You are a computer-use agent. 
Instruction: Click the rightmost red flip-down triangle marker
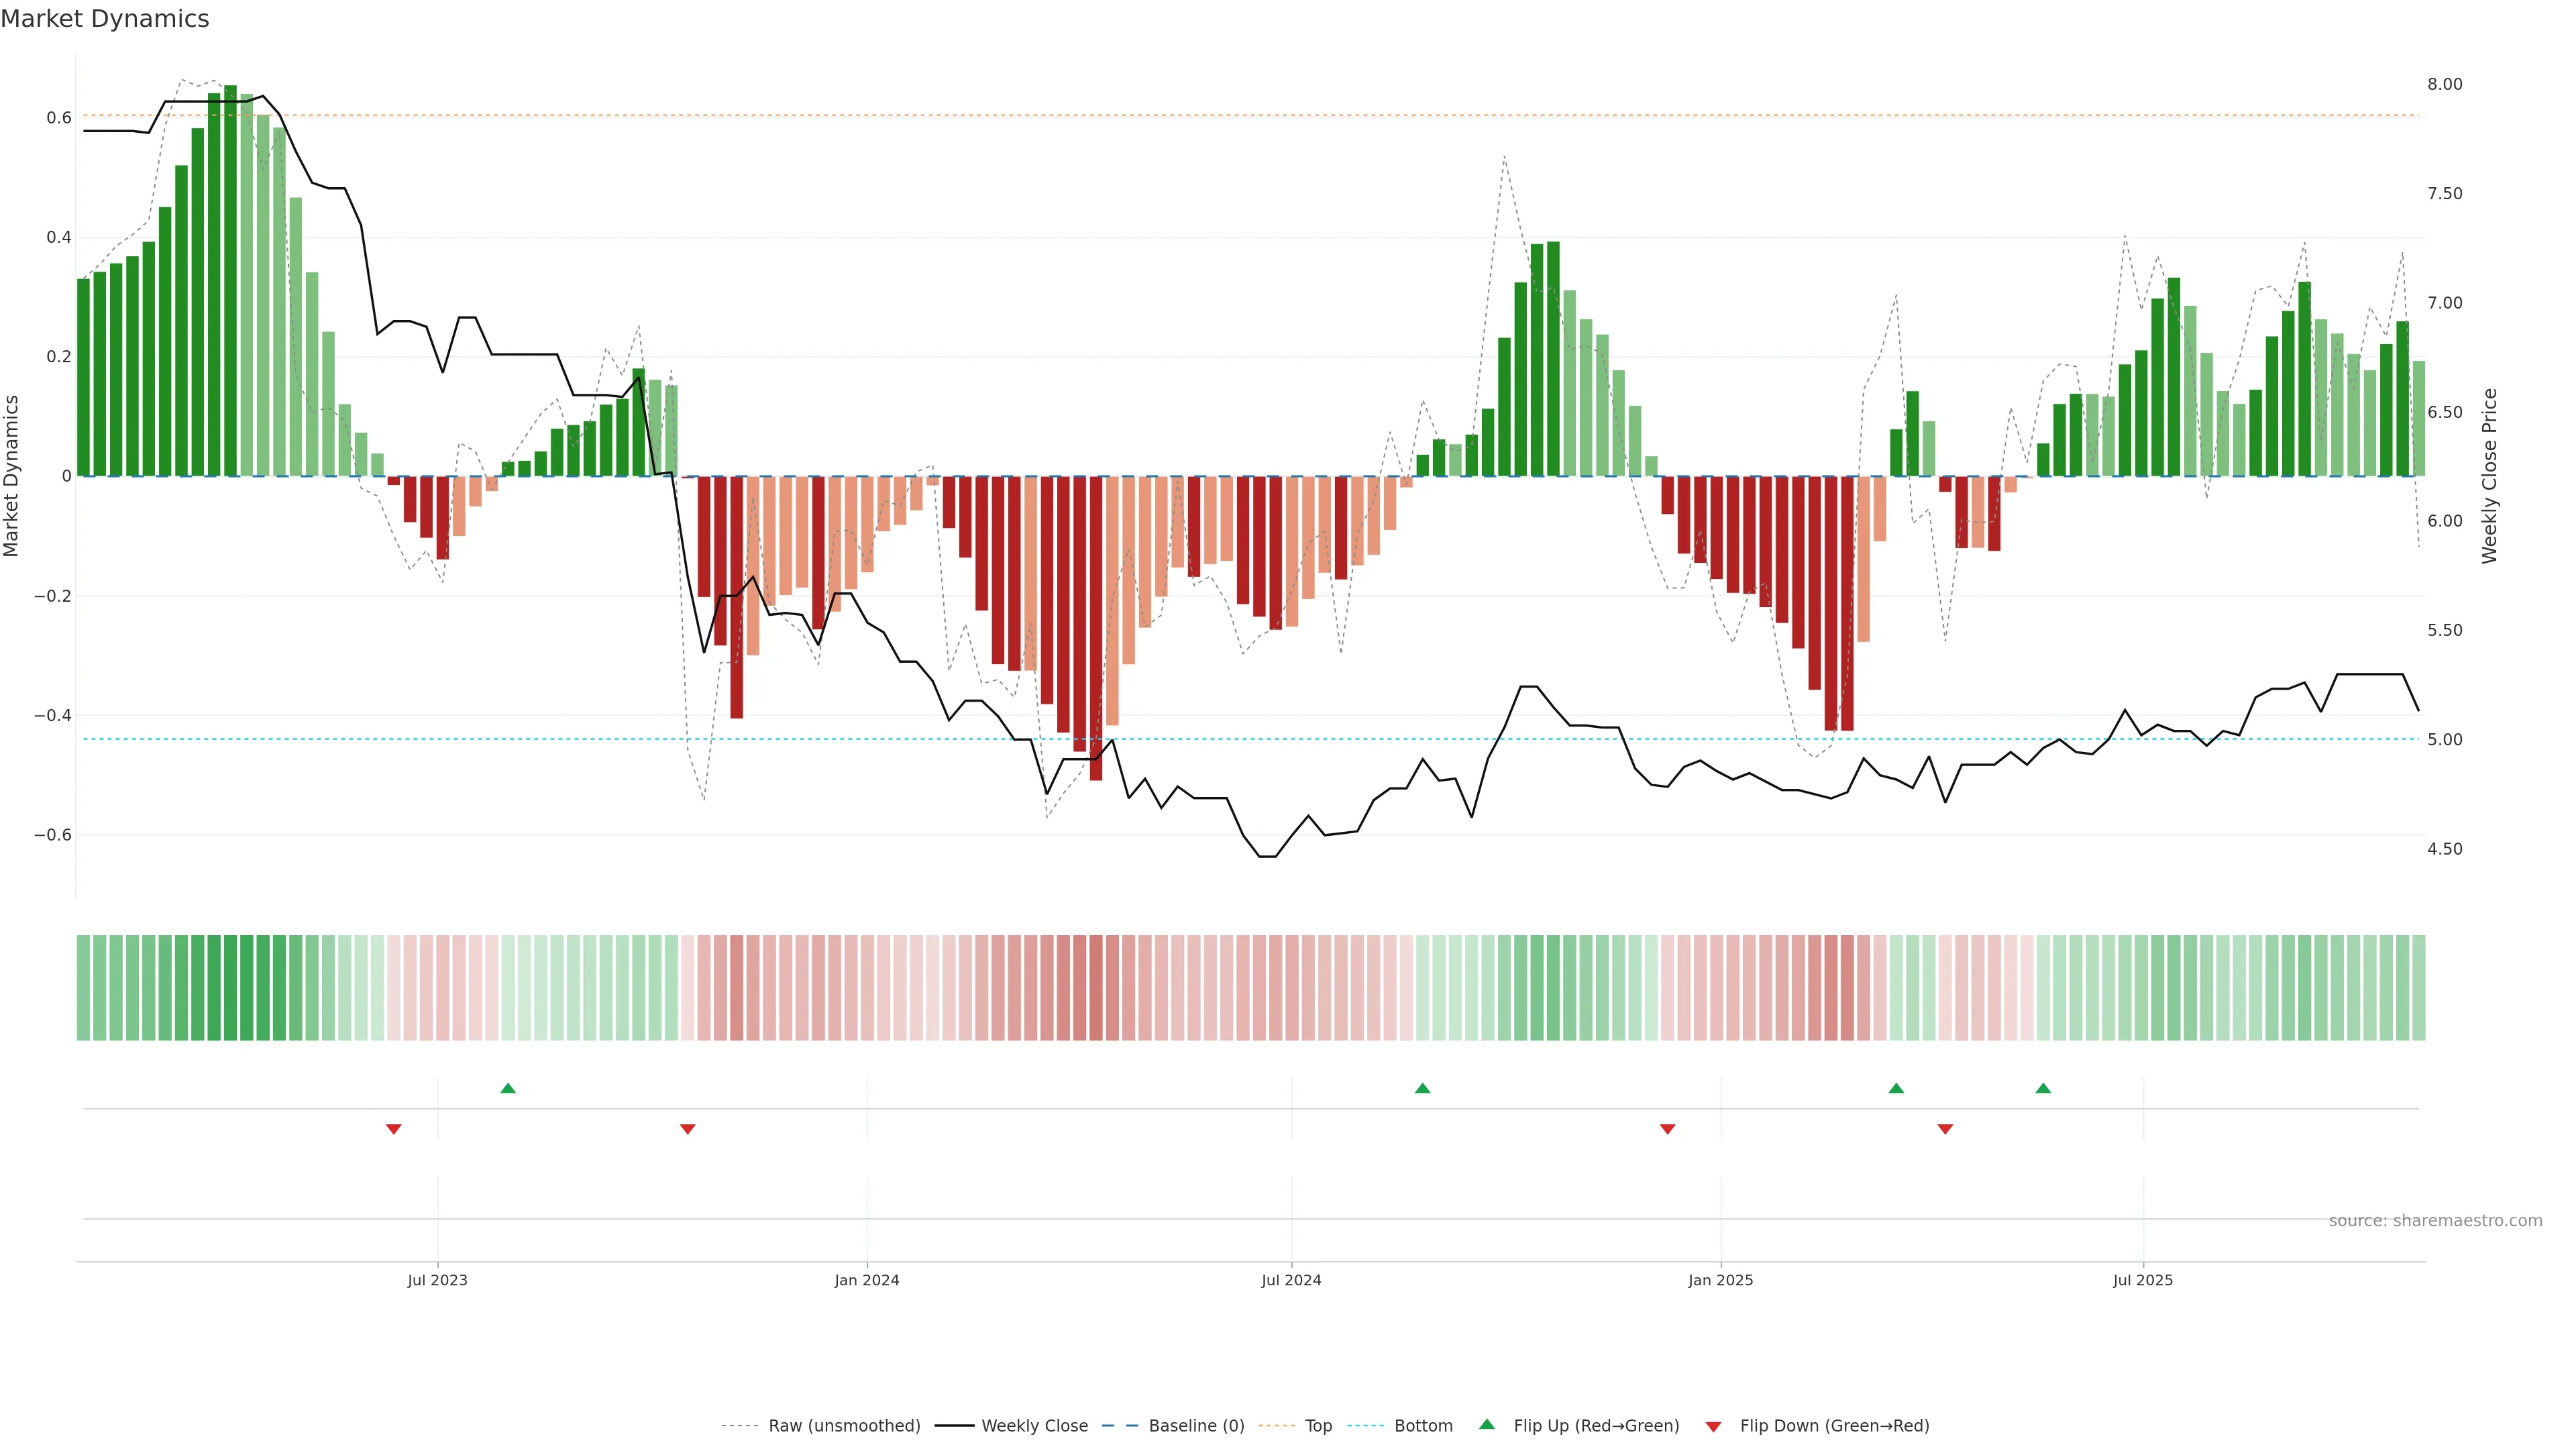[x=1945, y=1129]
